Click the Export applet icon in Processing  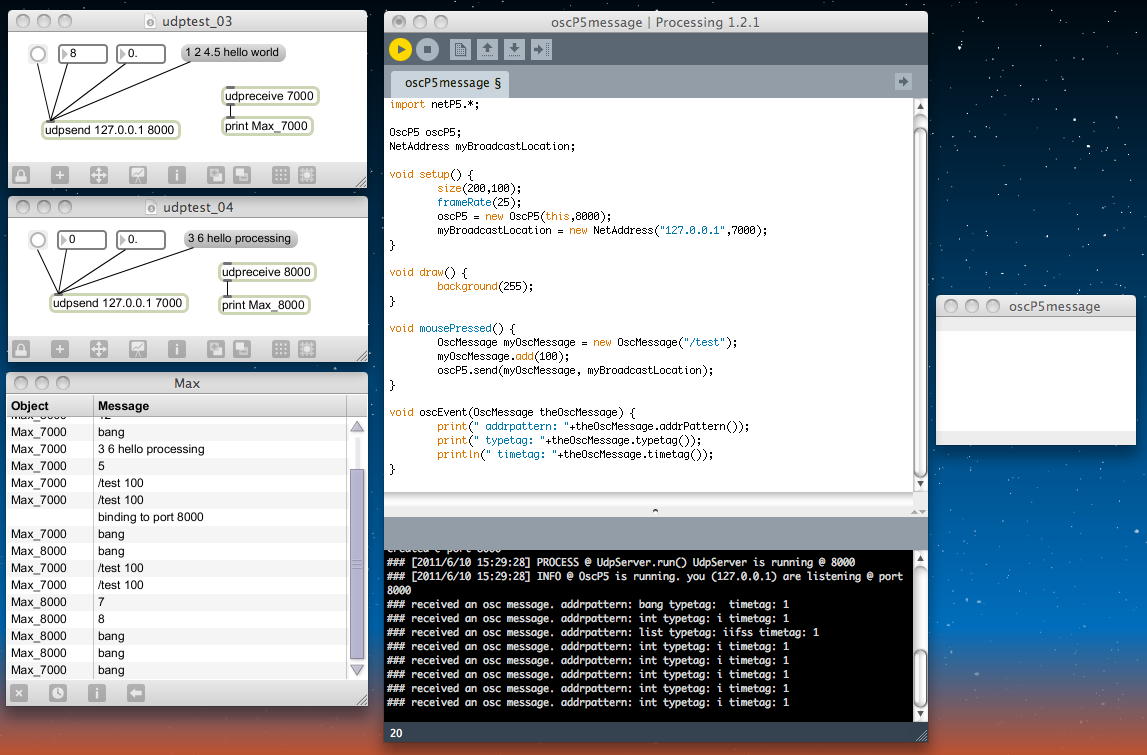[x=541, y=49]
